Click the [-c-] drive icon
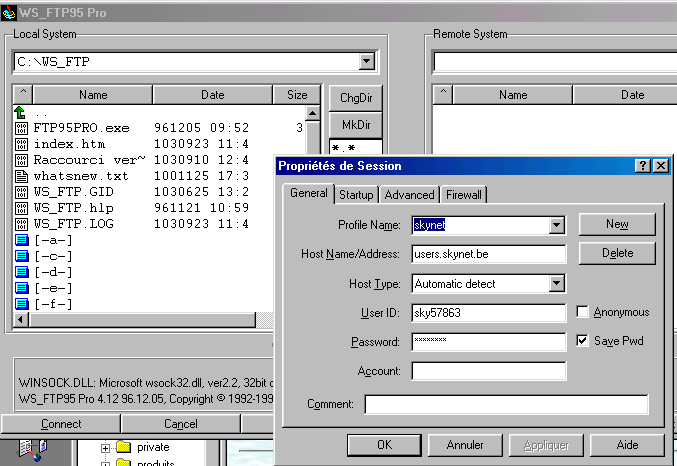677x466 pixels. click(x=22, y=256)
